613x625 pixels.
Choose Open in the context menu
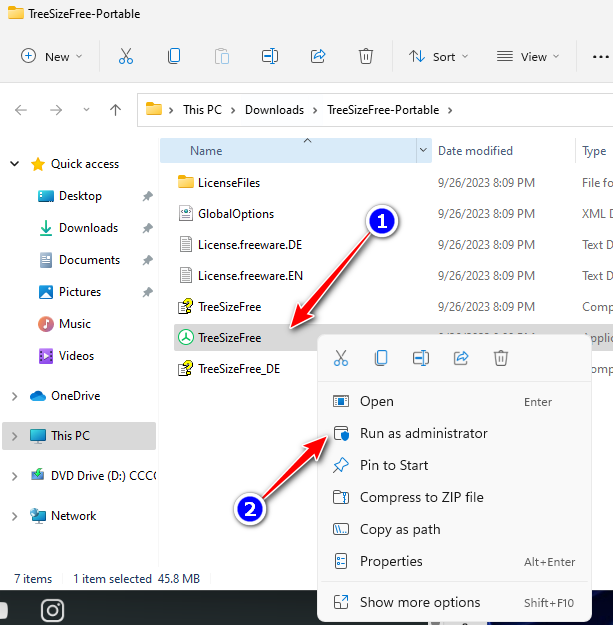click(454, 401)
